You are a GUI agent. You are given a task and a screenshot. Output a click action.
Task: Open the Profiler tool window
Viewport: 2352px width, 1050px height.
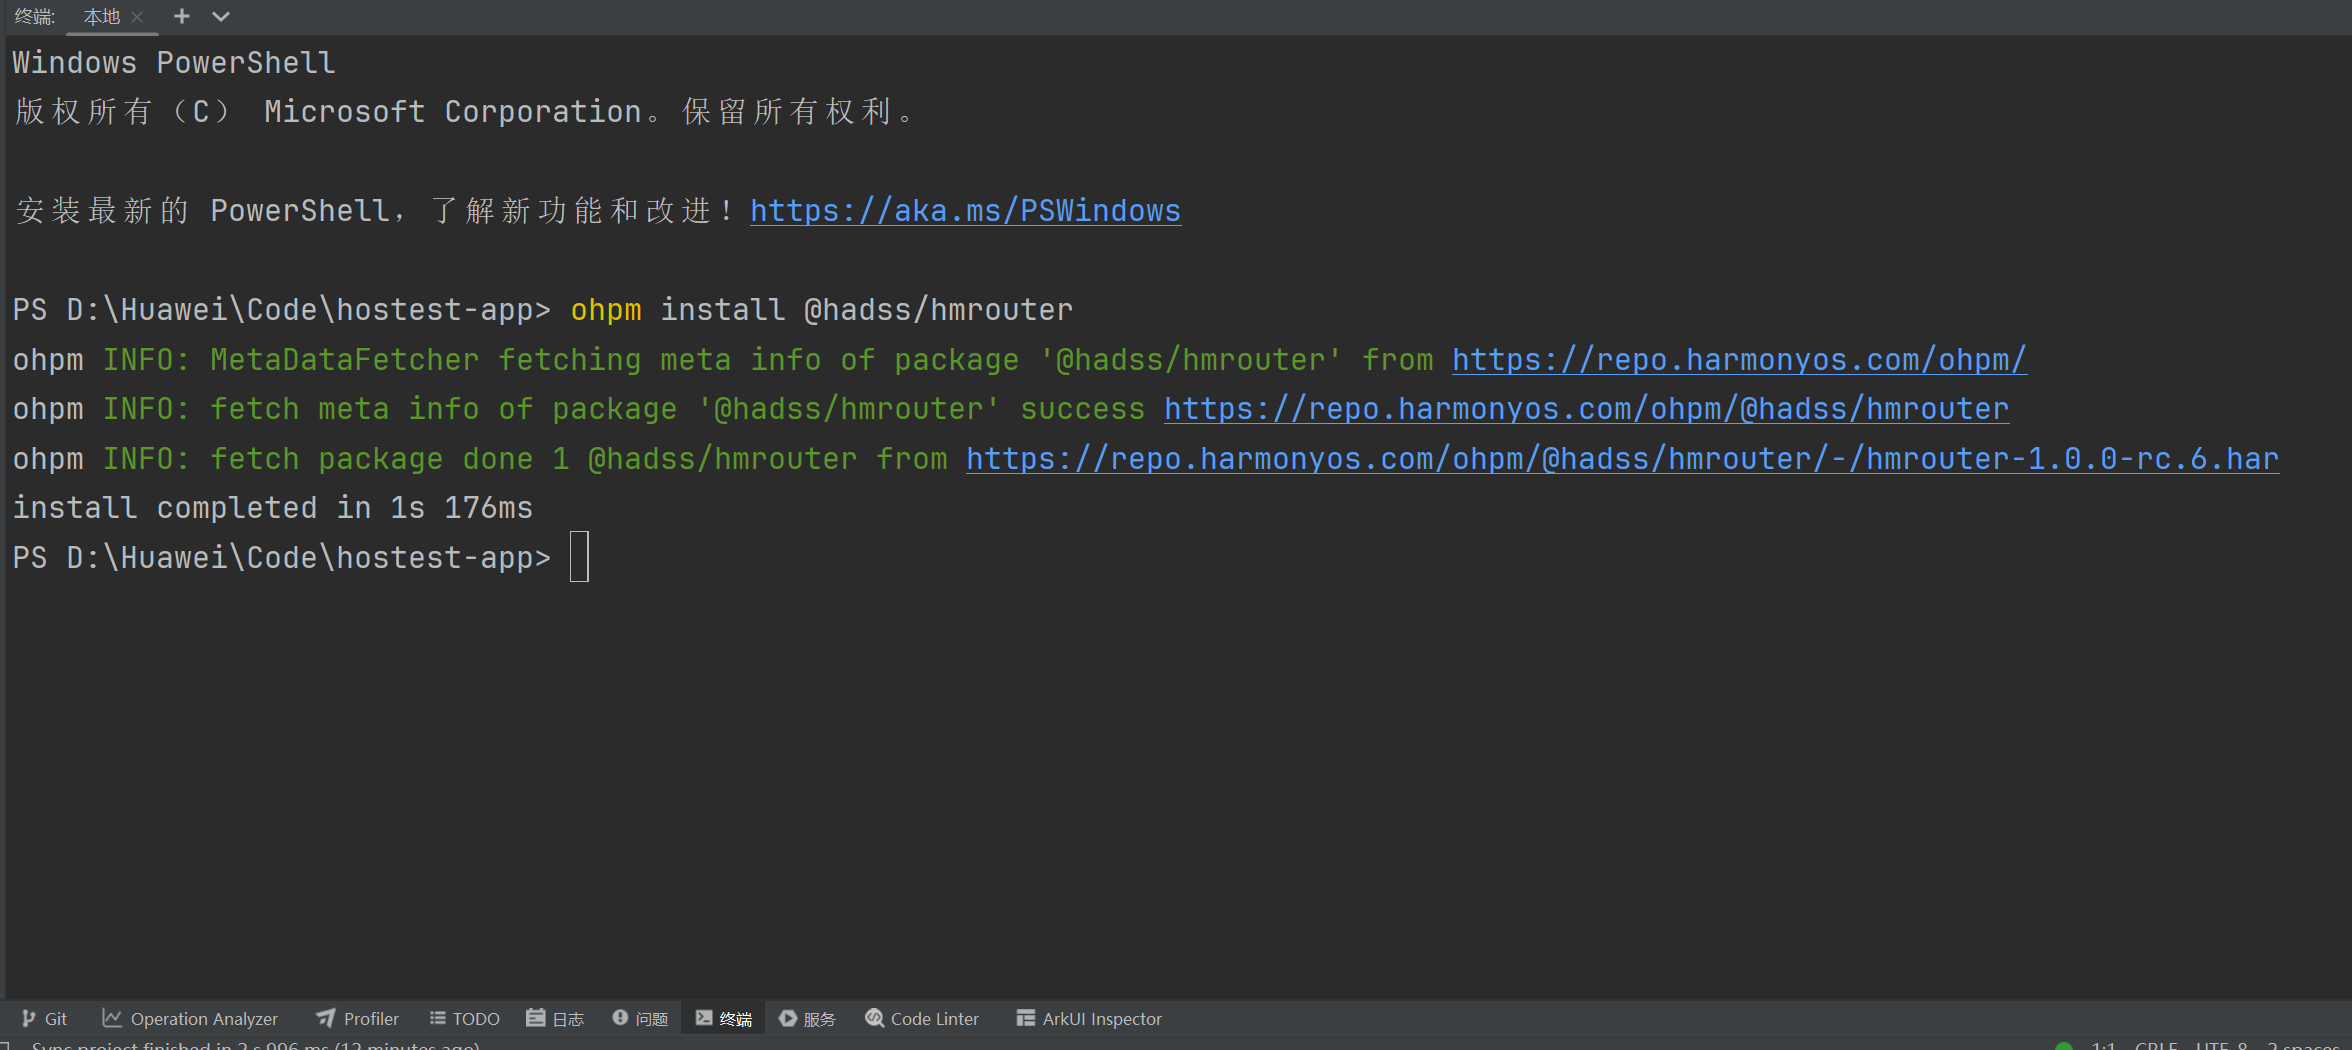(357, 1018)
